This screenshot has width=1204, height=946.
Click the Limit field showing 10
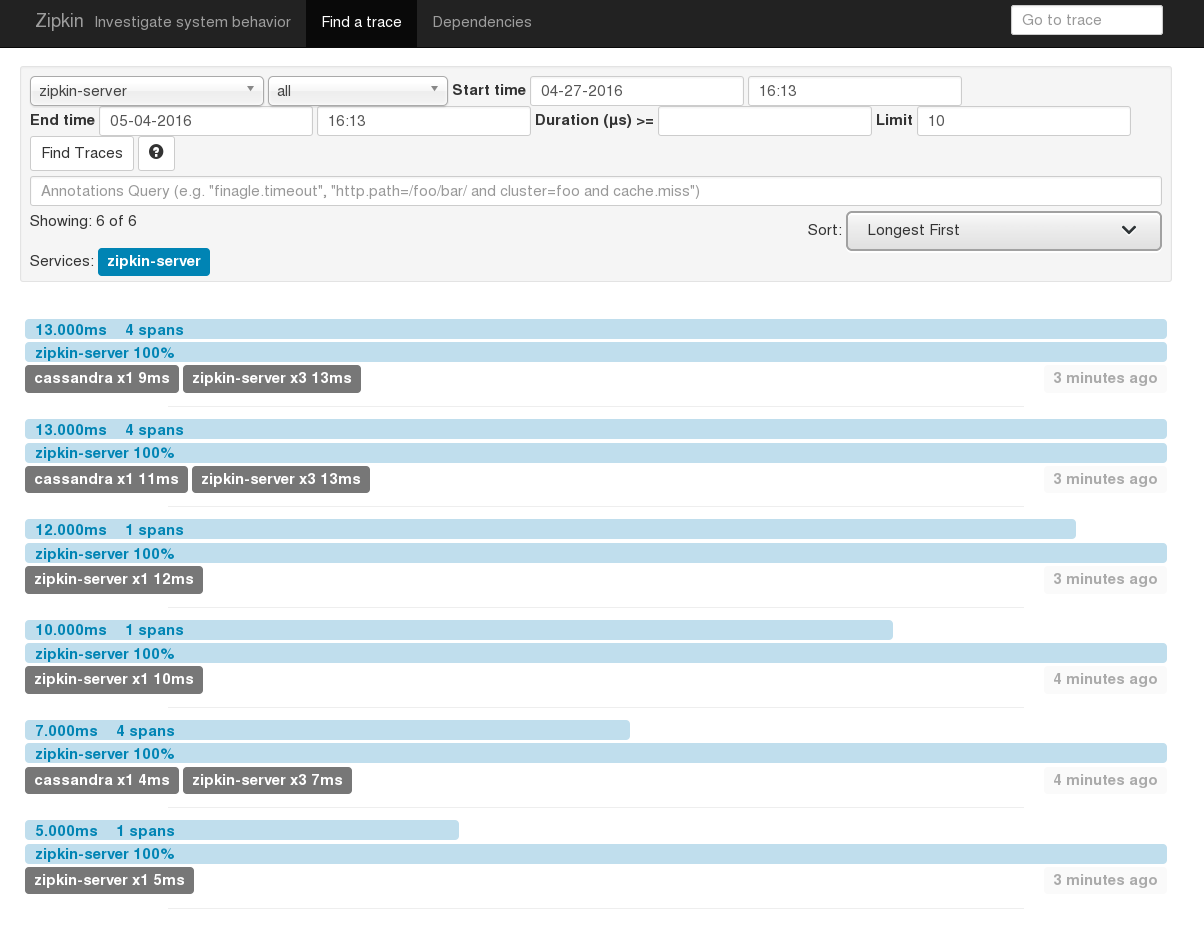pyautogui.click(x=1023, y=120)
